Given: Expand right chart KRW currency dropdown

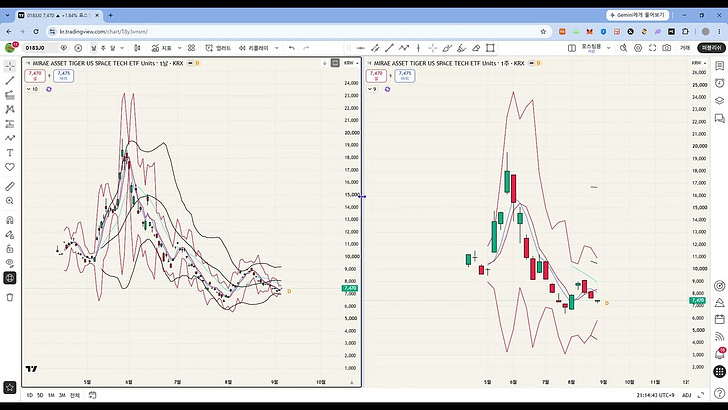Looking at the screenshot, I should coord(699,63).
